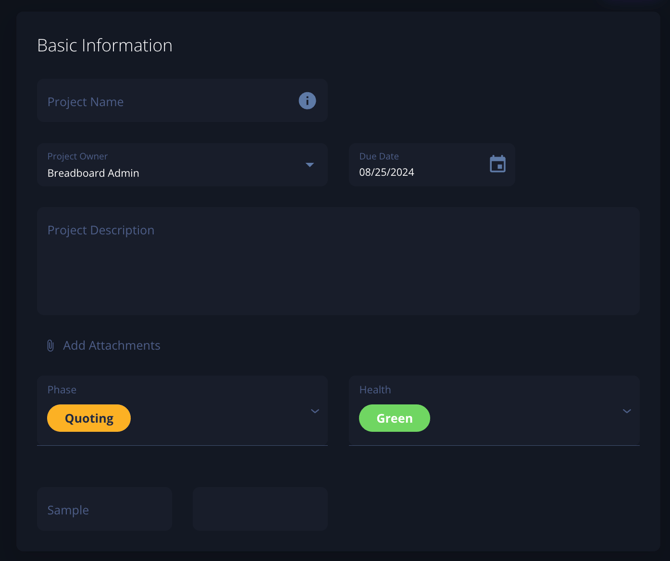
Task: Click the info icon in Project Name field
Action: click(x=307, y=101)
